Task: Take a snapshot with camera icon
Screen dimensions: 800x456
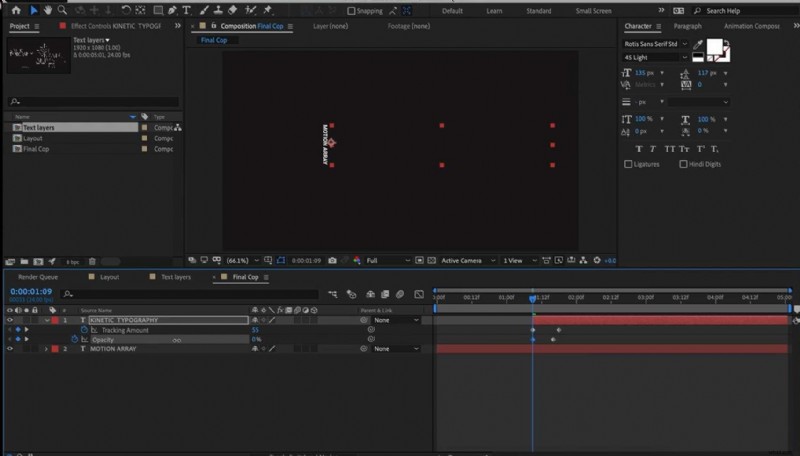Action: point(333,261)
